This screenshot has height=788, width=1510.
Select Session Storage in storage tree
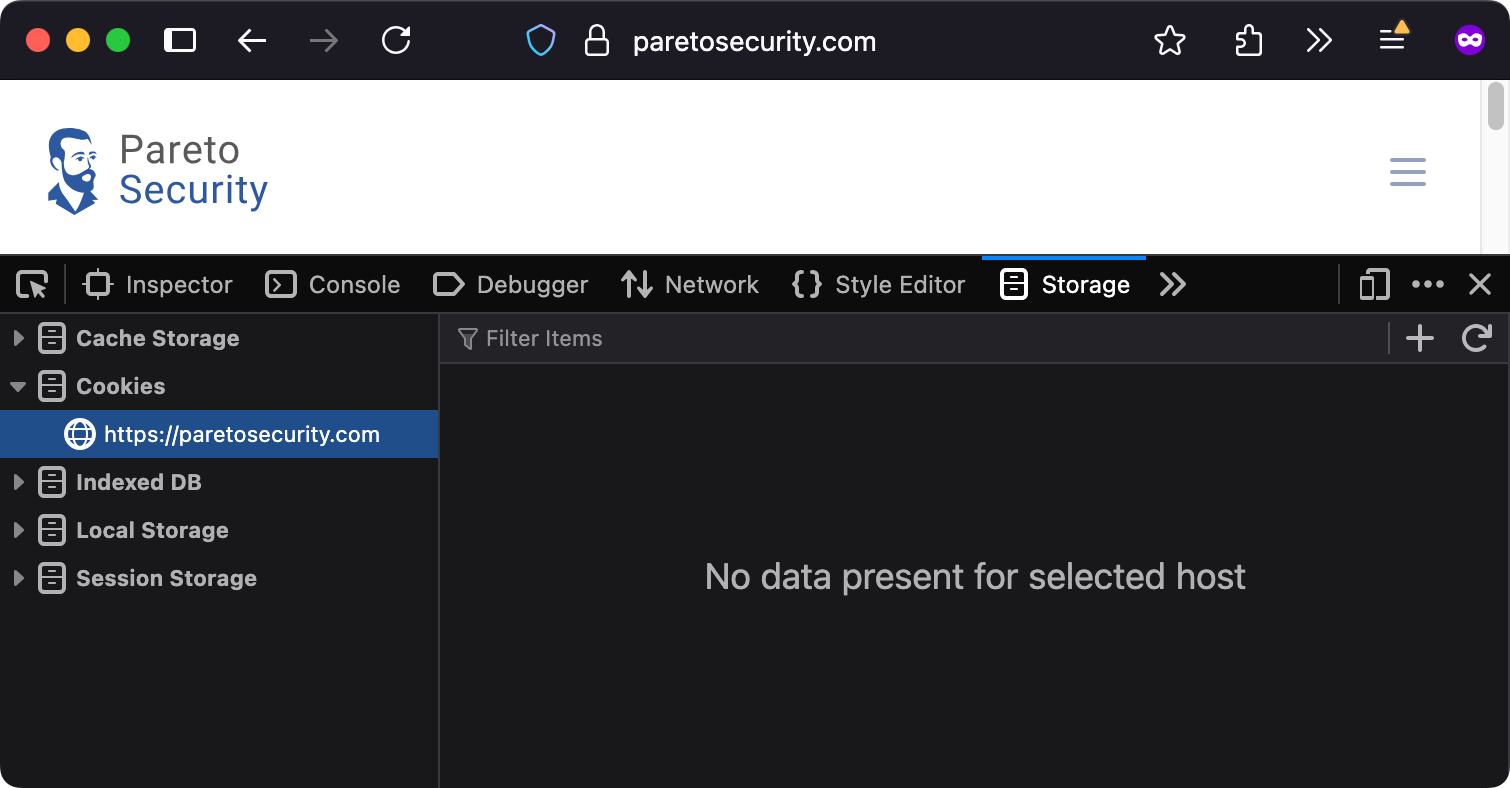[x=219, y=578]
